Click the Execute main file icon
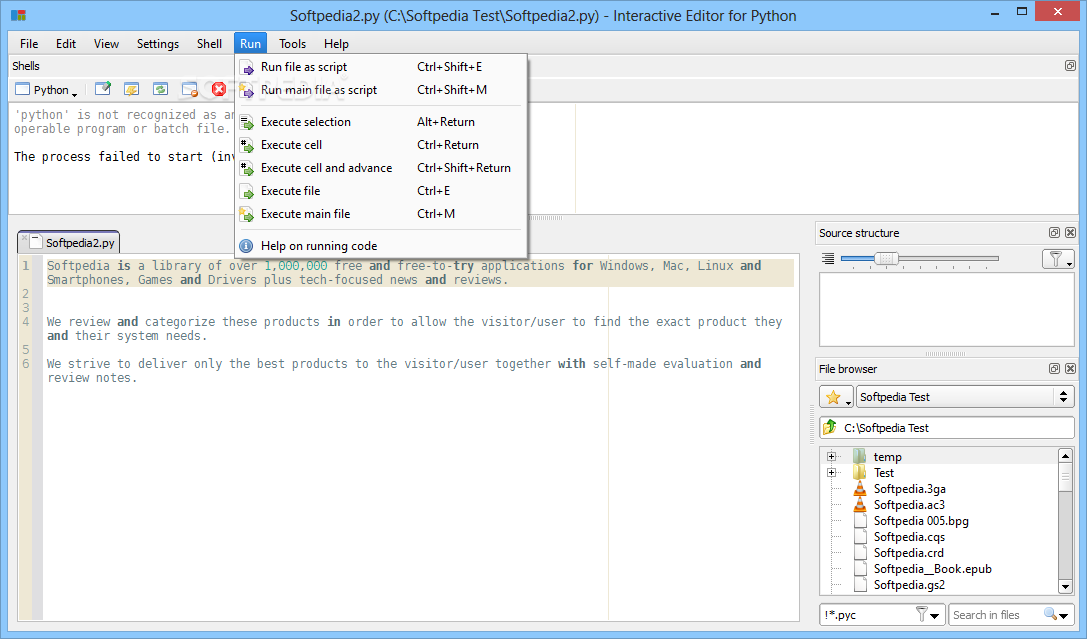 (247, 214)
